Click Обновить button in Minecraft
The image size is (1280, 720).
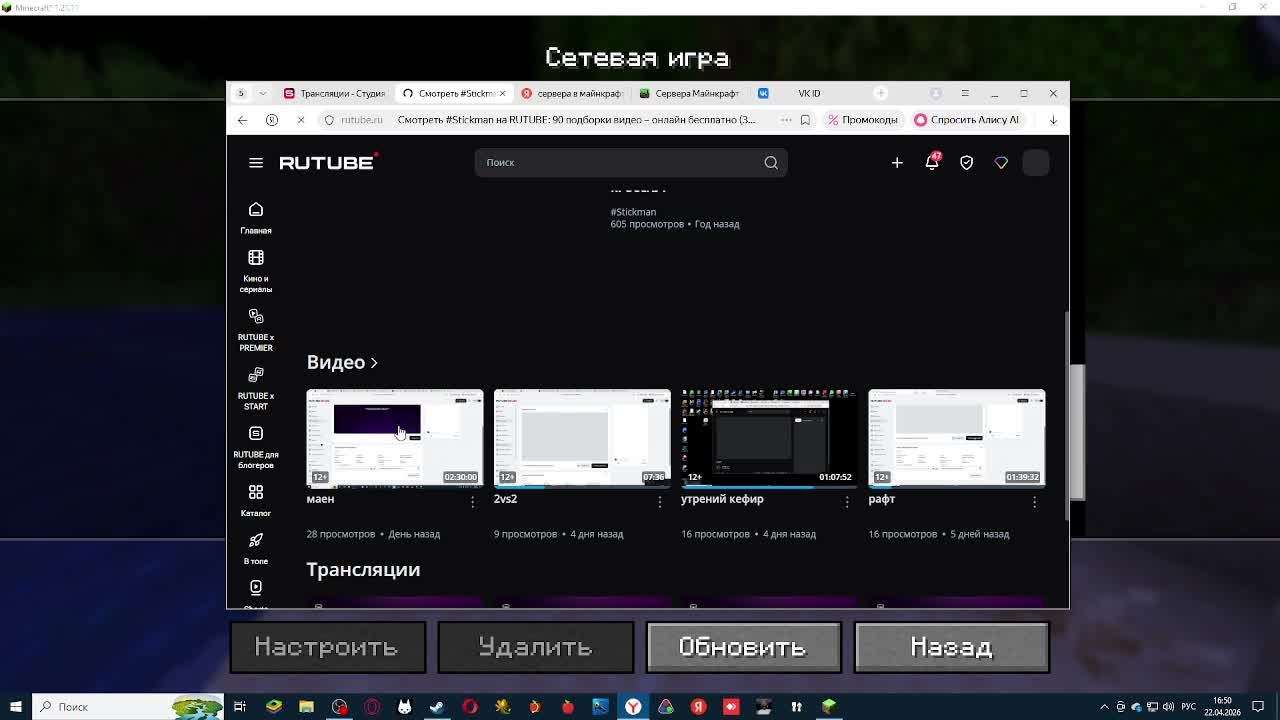743,647
